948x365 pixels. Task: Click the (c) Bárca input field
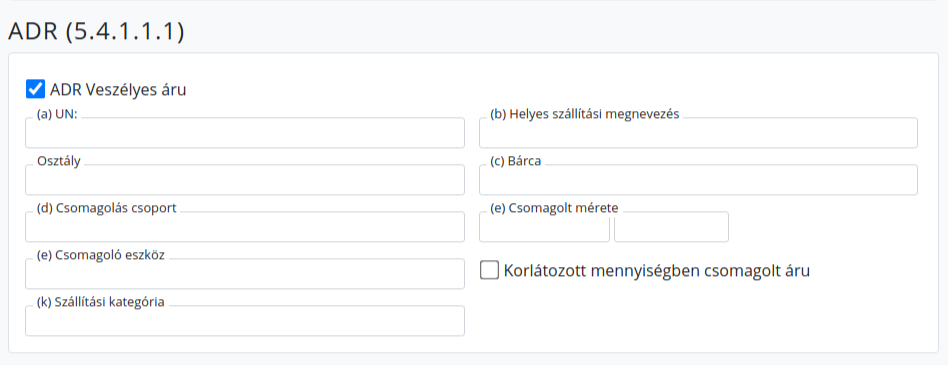click(x=698, y=179)
